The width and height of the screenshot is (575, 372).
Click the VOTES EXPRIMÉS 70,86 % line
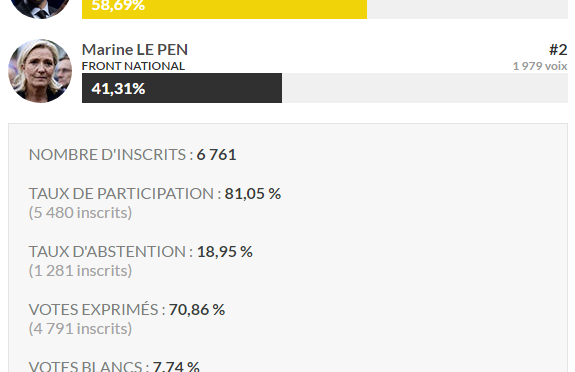pos(127,310)
